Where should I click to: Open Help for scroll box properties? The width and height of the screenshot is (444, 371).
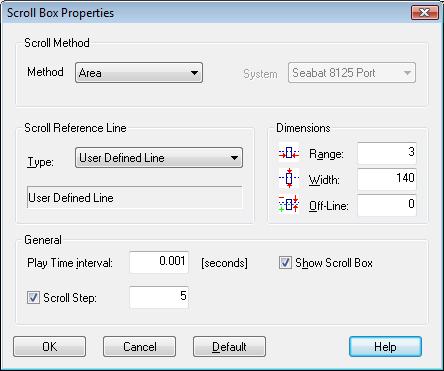[x=385, y=347]
